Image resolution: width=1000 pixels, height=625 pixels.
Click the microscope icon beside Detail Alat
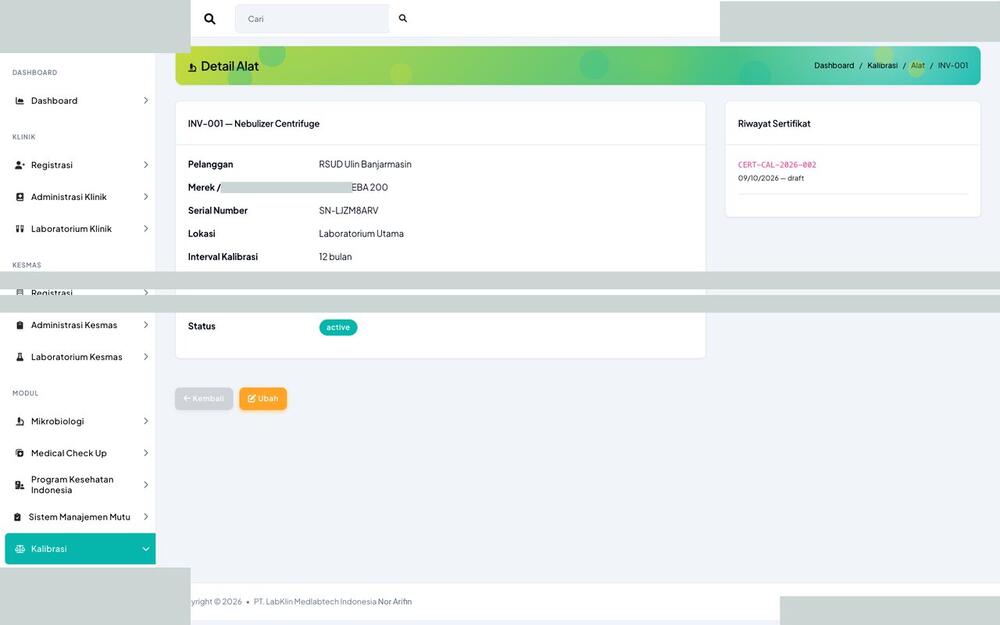pyautogui.click(x=192, y=67)
